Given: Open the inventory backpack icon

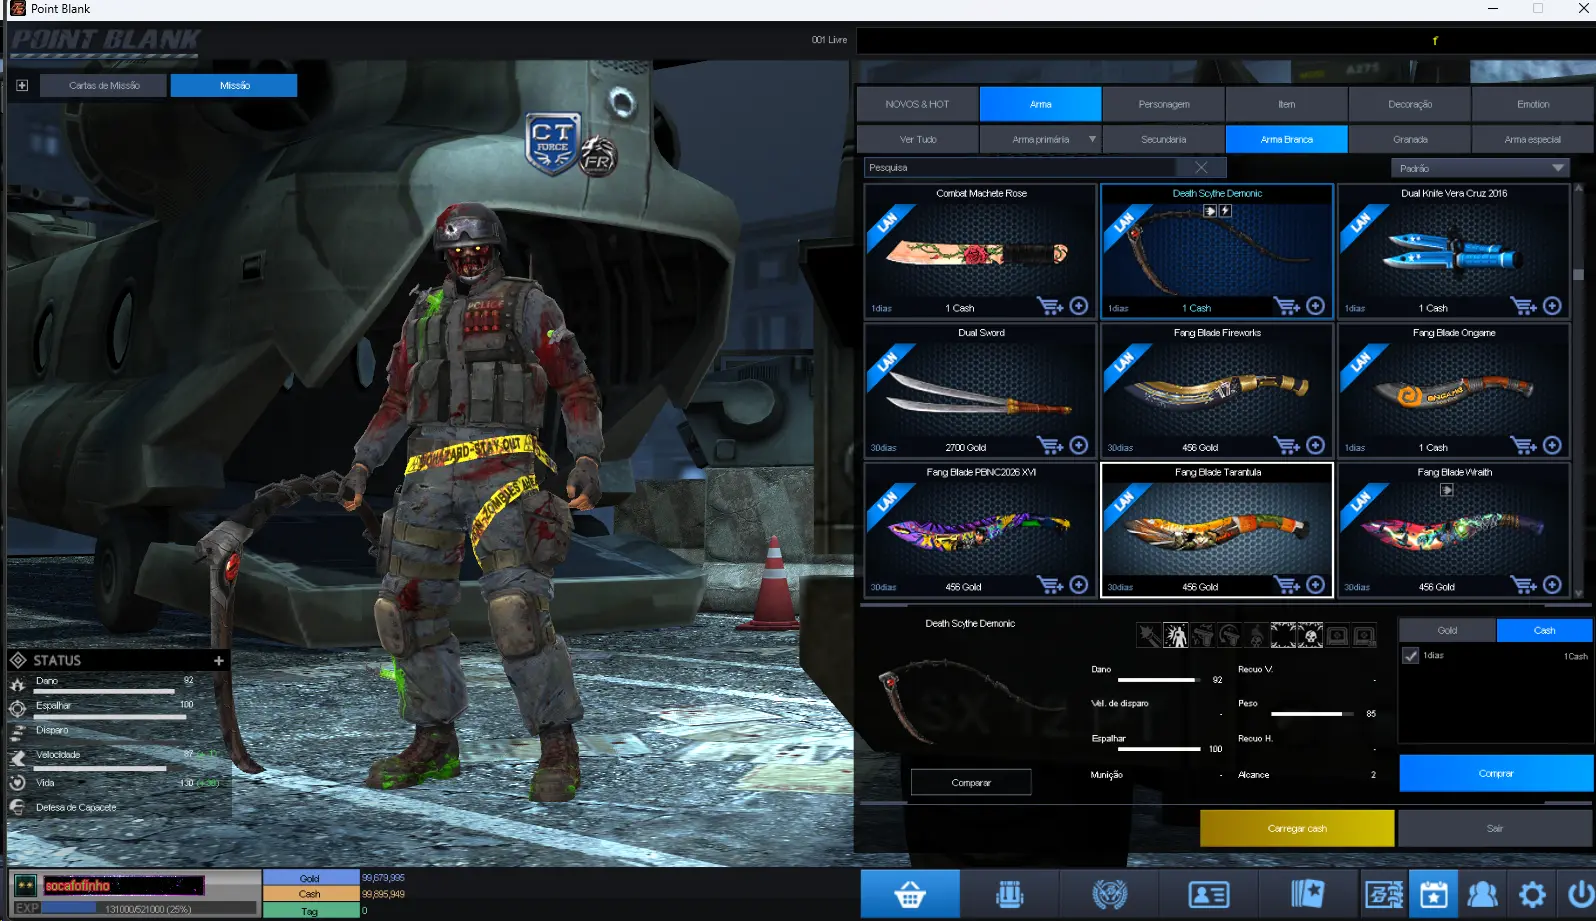Looking at the screenshot, I should pos(1010,894).
